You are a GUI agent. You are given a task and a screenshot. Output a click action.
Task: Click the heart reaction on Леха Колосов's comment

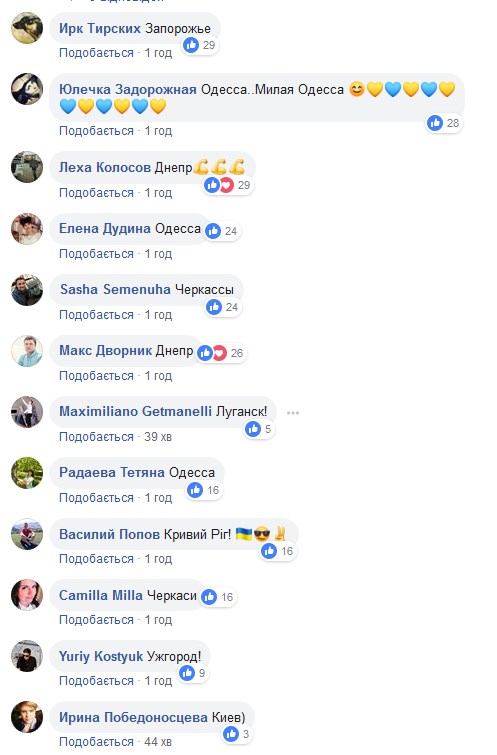tap(226, 185)
